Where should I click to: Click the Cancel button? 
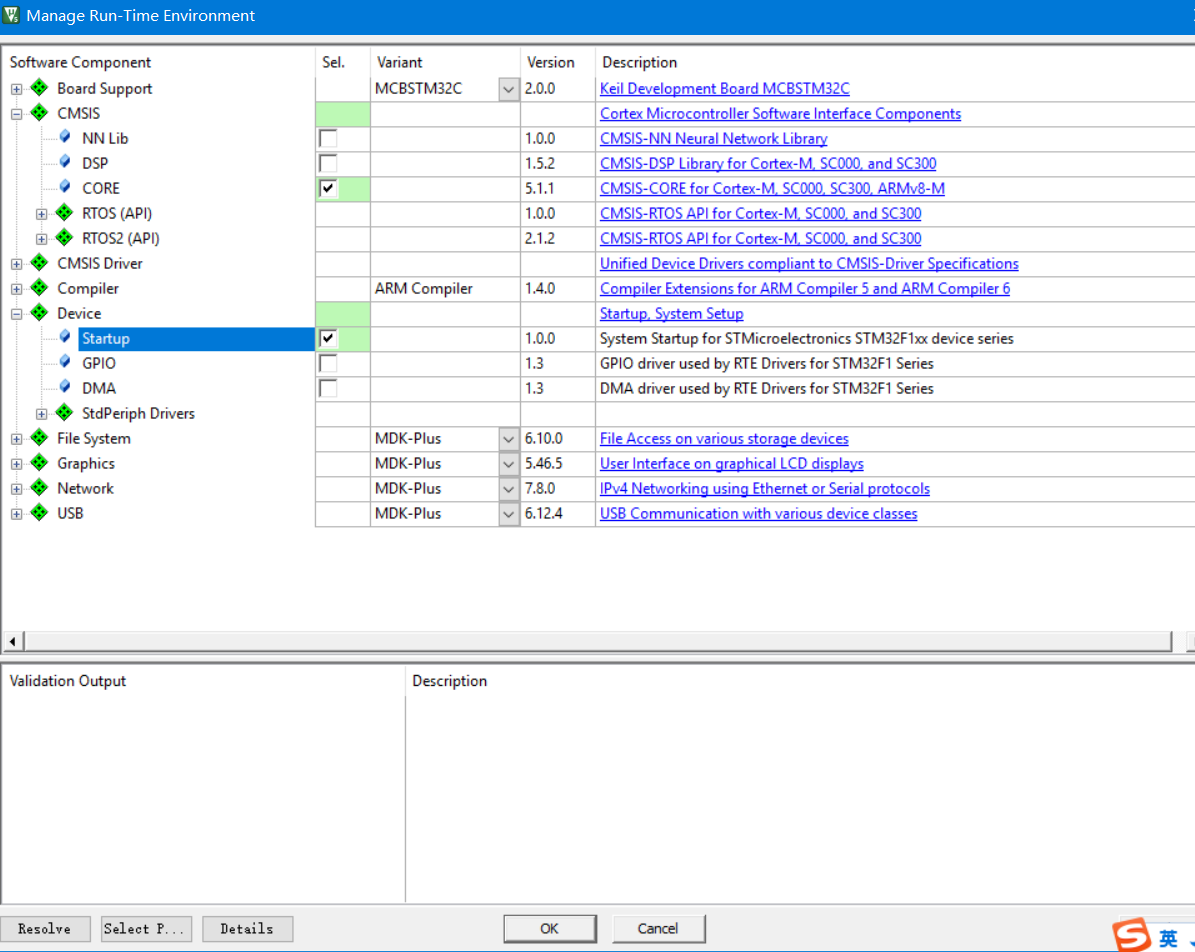[x=658, y=928]
